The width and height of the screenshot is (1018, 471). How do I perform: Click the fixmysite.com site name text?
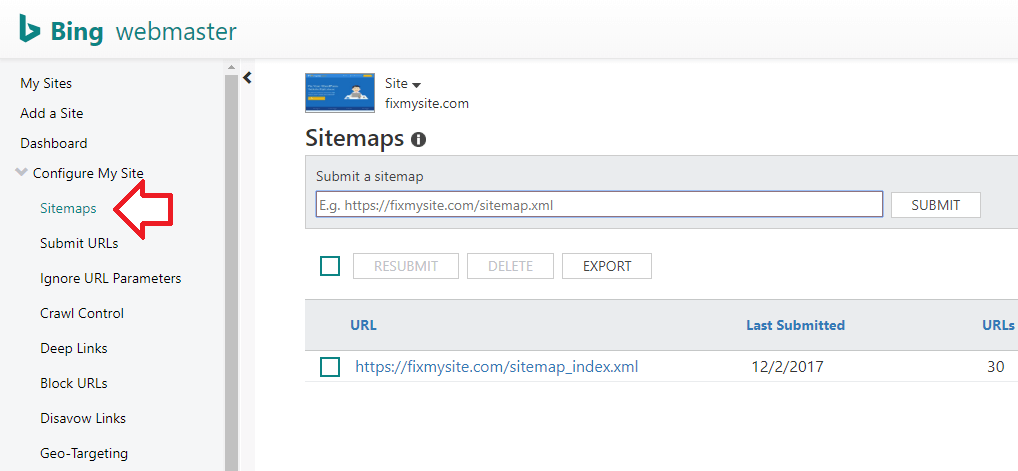pos(427,103)
